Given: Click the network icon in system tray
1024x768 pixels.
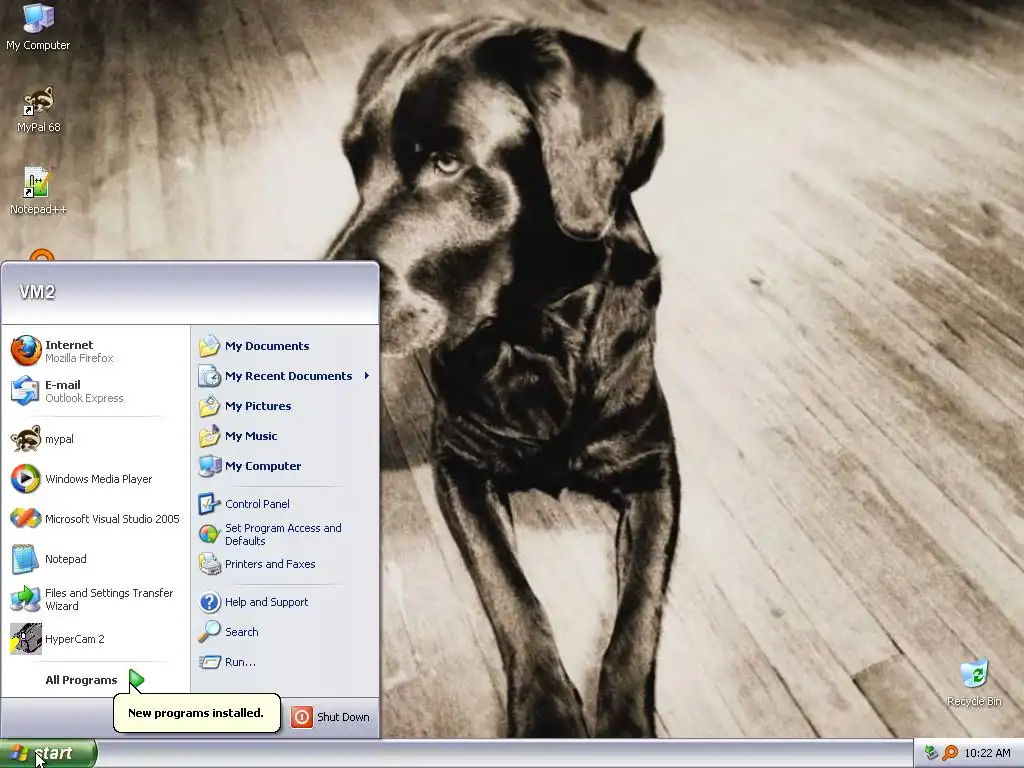Looking at the screenshot, I should [932, 753].
